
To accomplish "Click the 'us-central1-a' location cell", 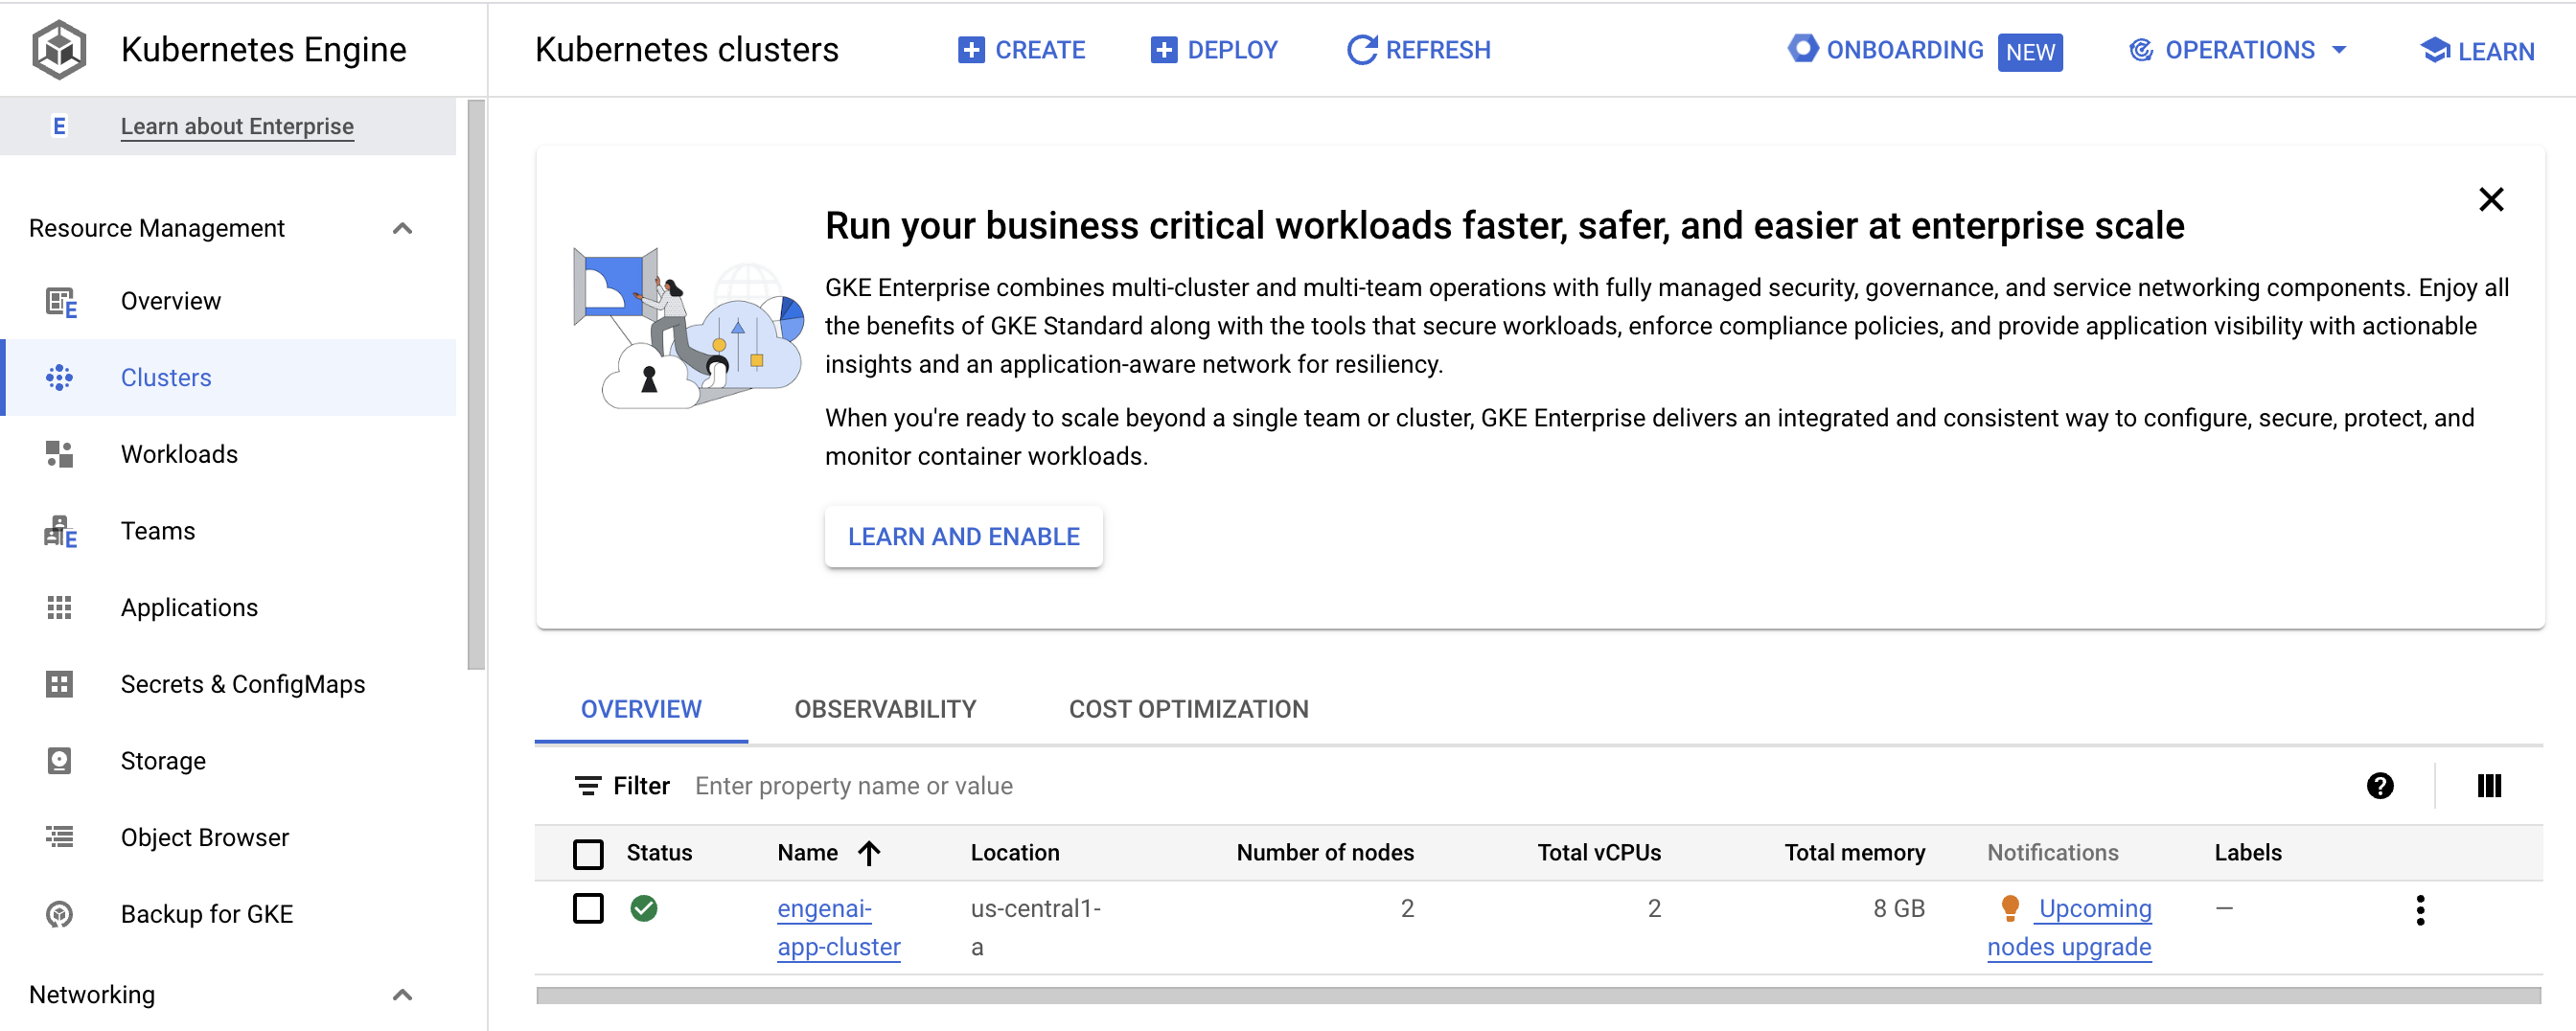I will [1035, 928].
